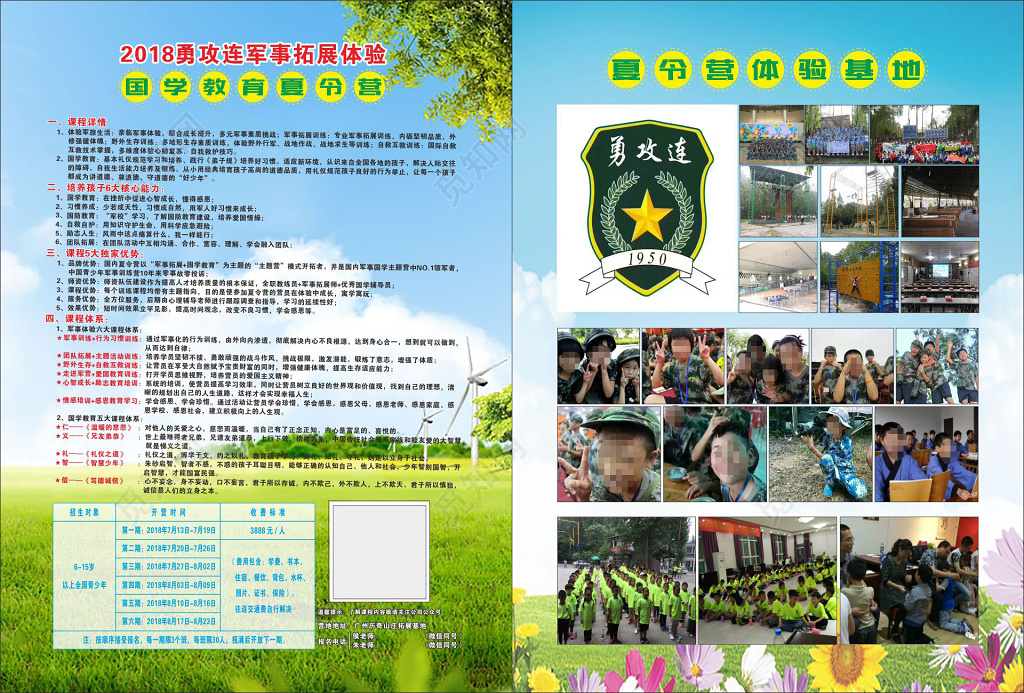This screenshot has width=1024, height=693.
Task: Click the line "2、习惯养成" under core abilities
Action: (x=155, y=208)
